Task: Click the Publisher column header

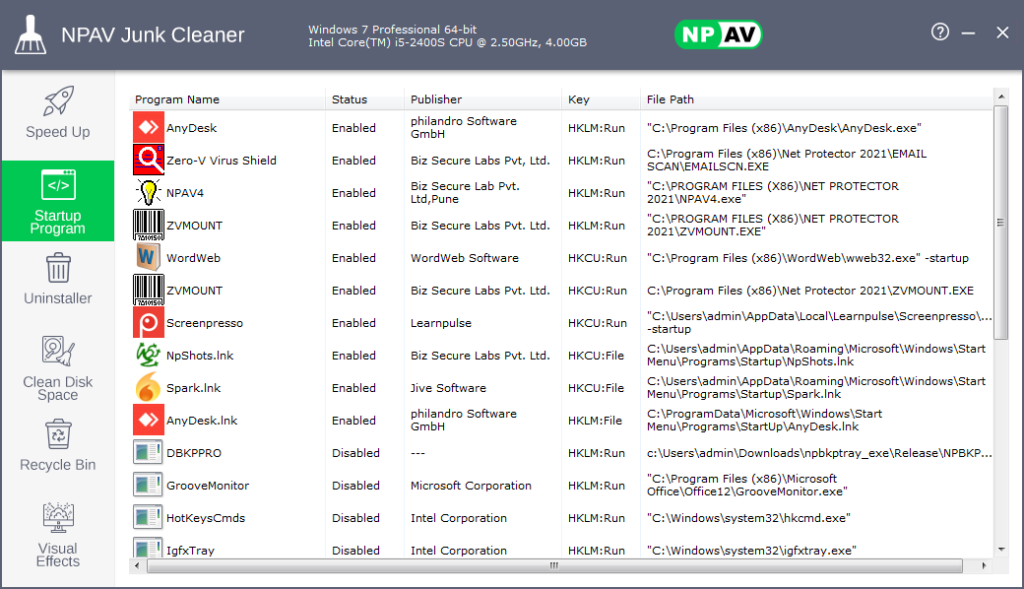Action: 436,99
